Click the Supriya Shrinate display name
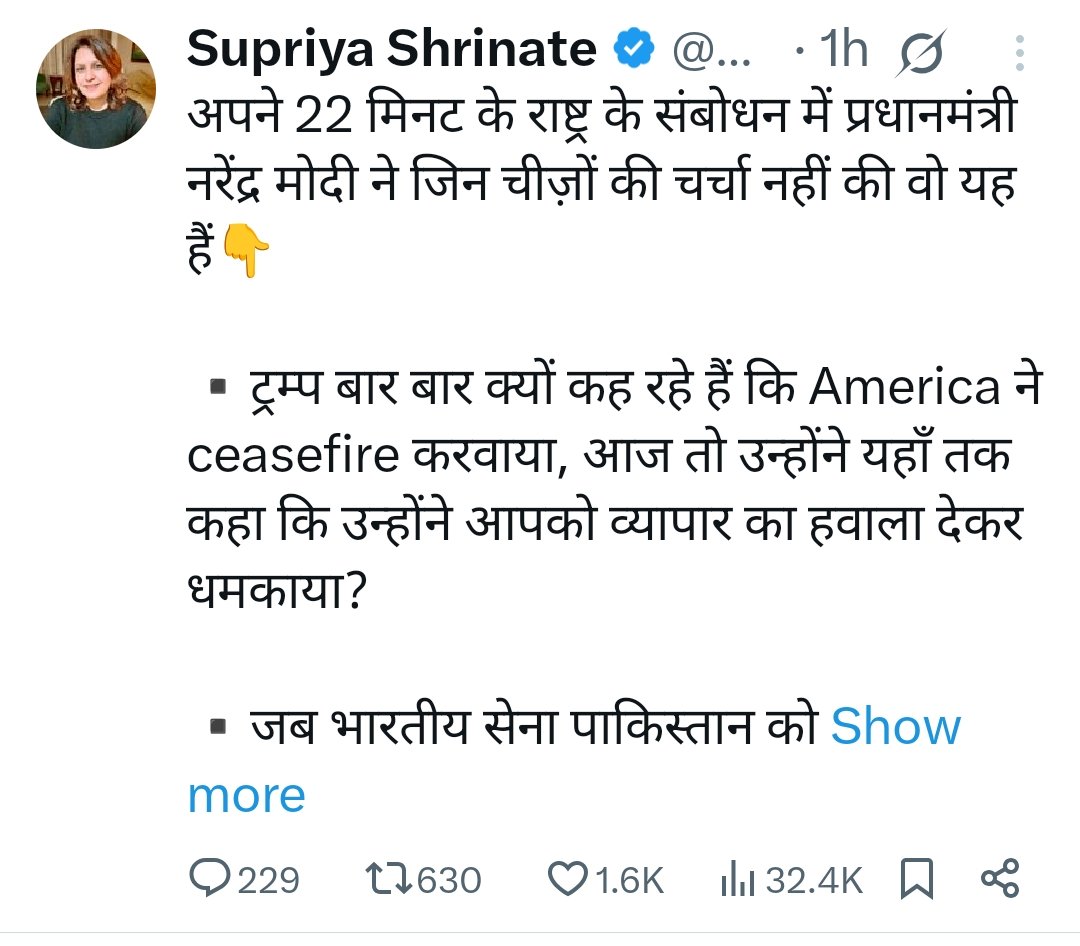The height and width of the screenshot is (946, 1080). pos(392,51)
